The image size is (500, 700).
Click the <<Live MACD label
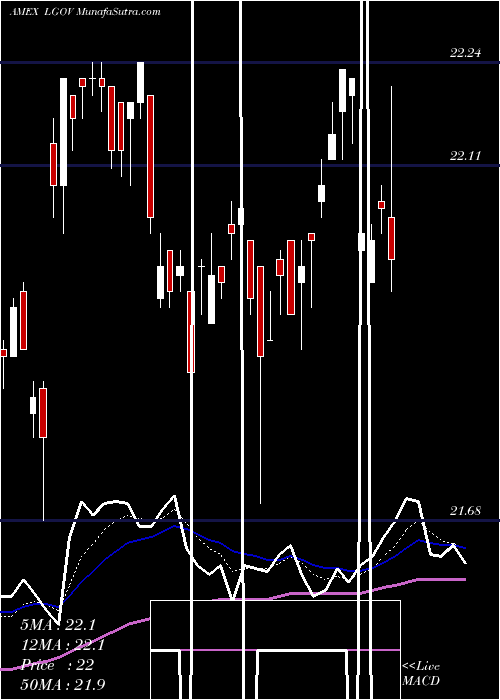click(x=421, y=673)
